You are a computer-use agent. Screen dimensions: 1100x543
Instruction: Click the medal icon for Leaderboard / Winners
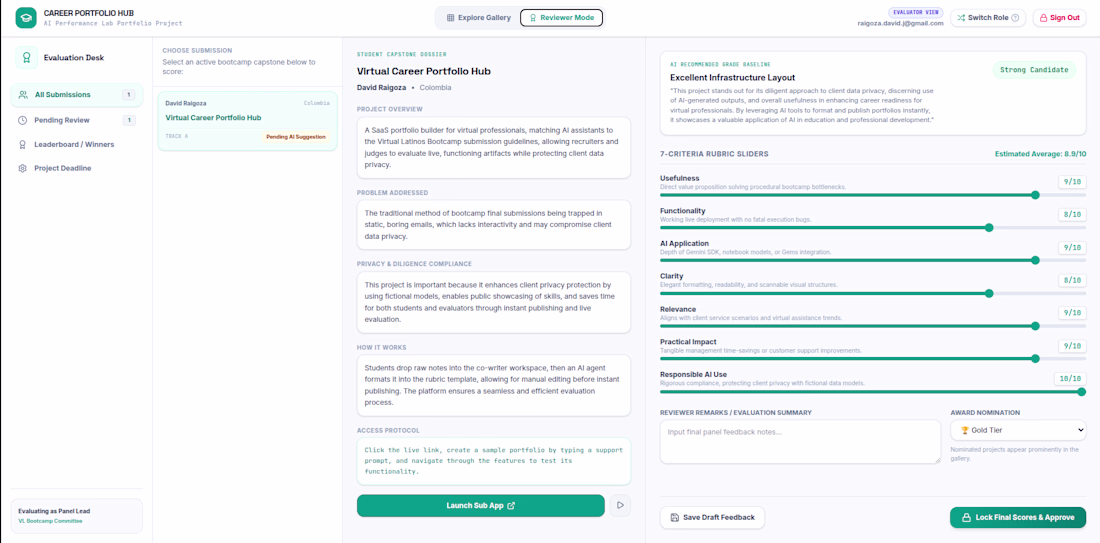23,145
